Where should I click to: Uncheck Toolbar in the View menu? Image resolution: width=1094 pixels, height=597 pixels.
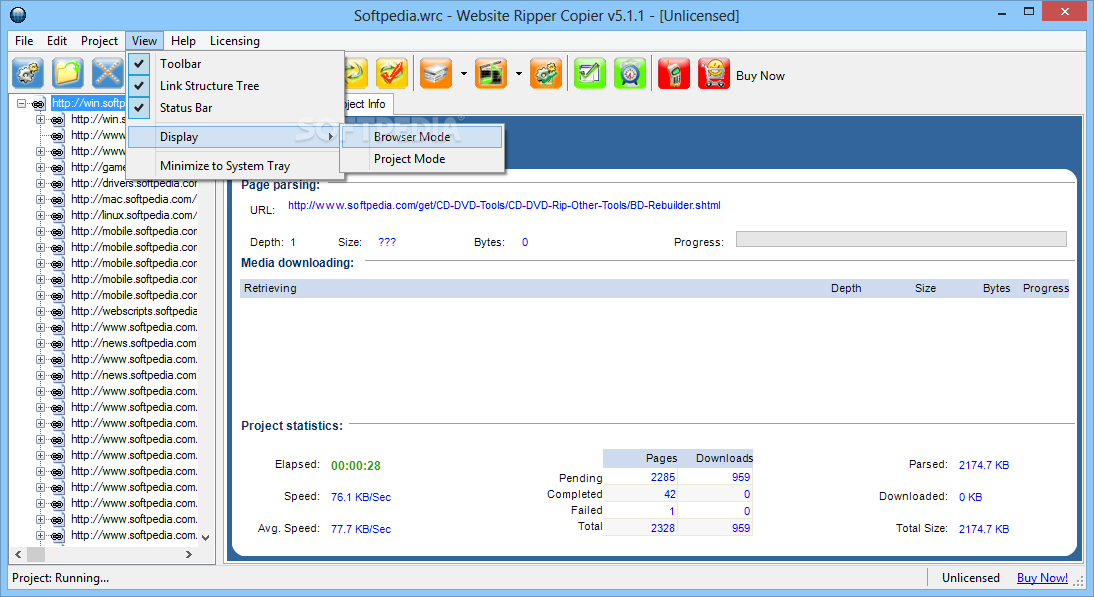coord(139,63)
